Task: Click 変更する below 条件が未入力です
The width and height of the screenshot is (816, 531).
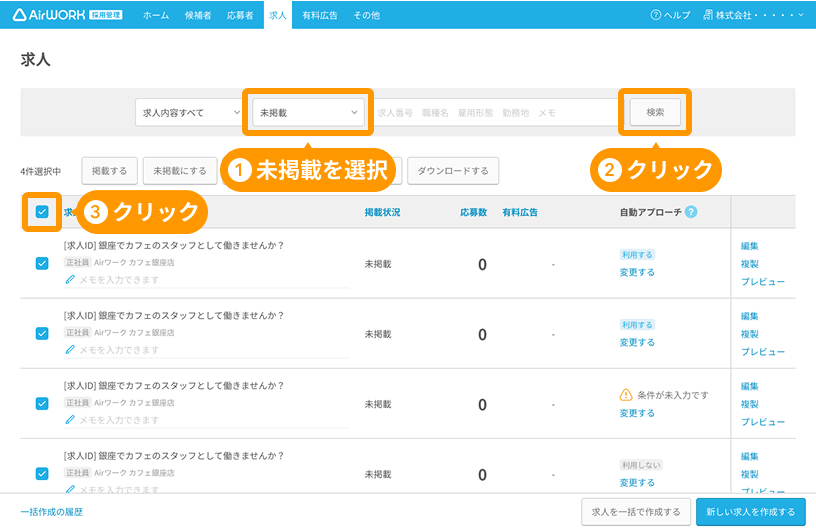Action: pos(637,413)
